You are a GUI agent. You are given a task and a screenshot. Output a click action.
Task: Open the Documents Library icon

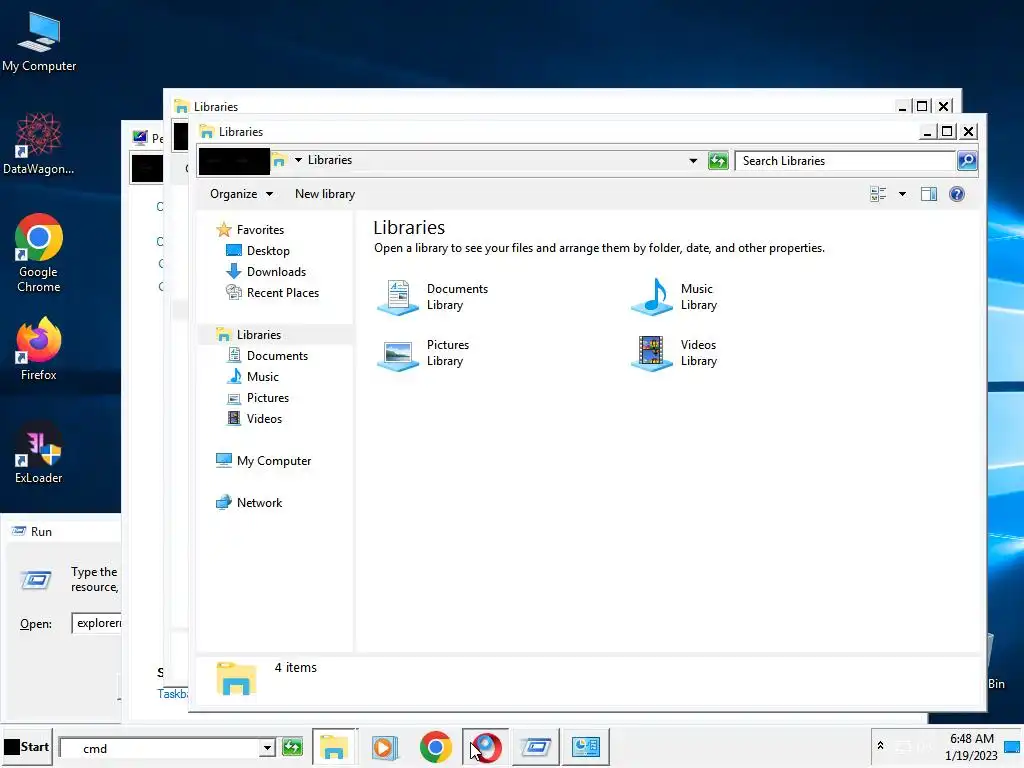pyautogui.click(x=398, y=297)
